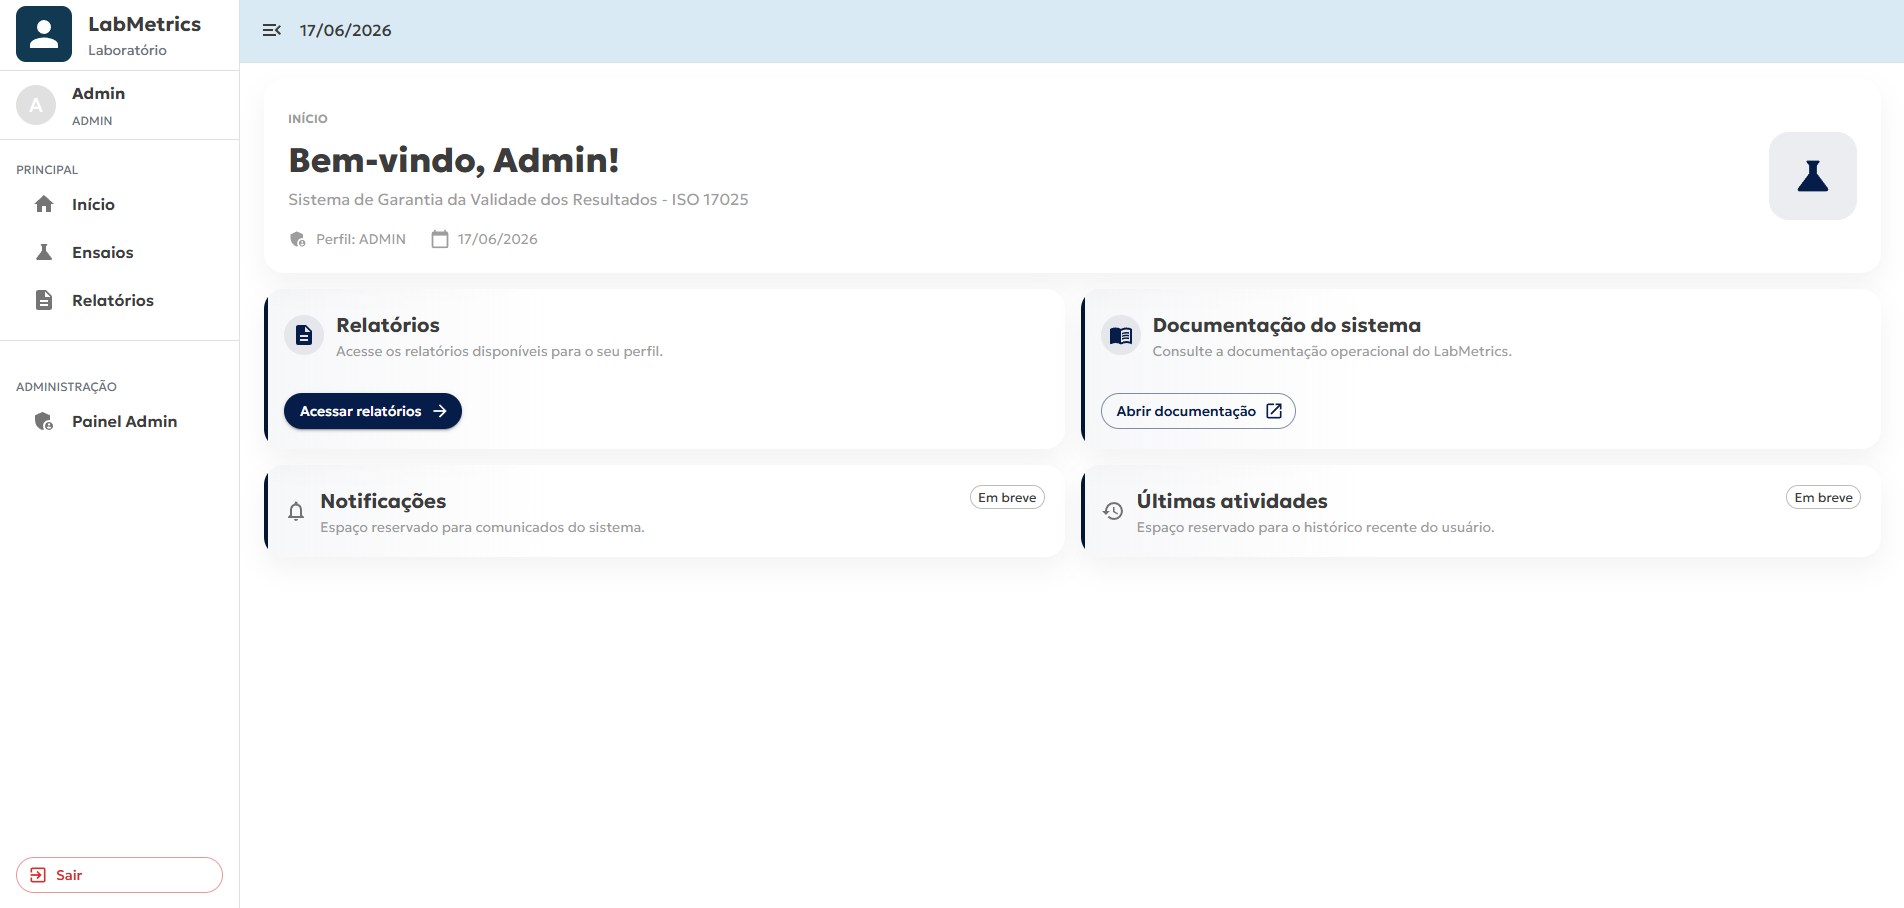
Task: Click the LabMetrics logo icon
Action: point(44,34)
